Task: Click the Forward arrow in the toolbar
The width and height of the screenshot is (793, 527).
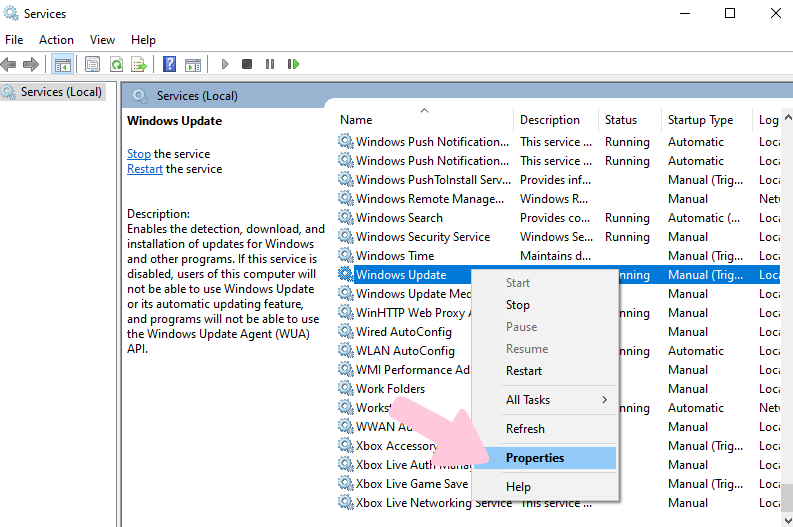Action: [x=31, y=64]
